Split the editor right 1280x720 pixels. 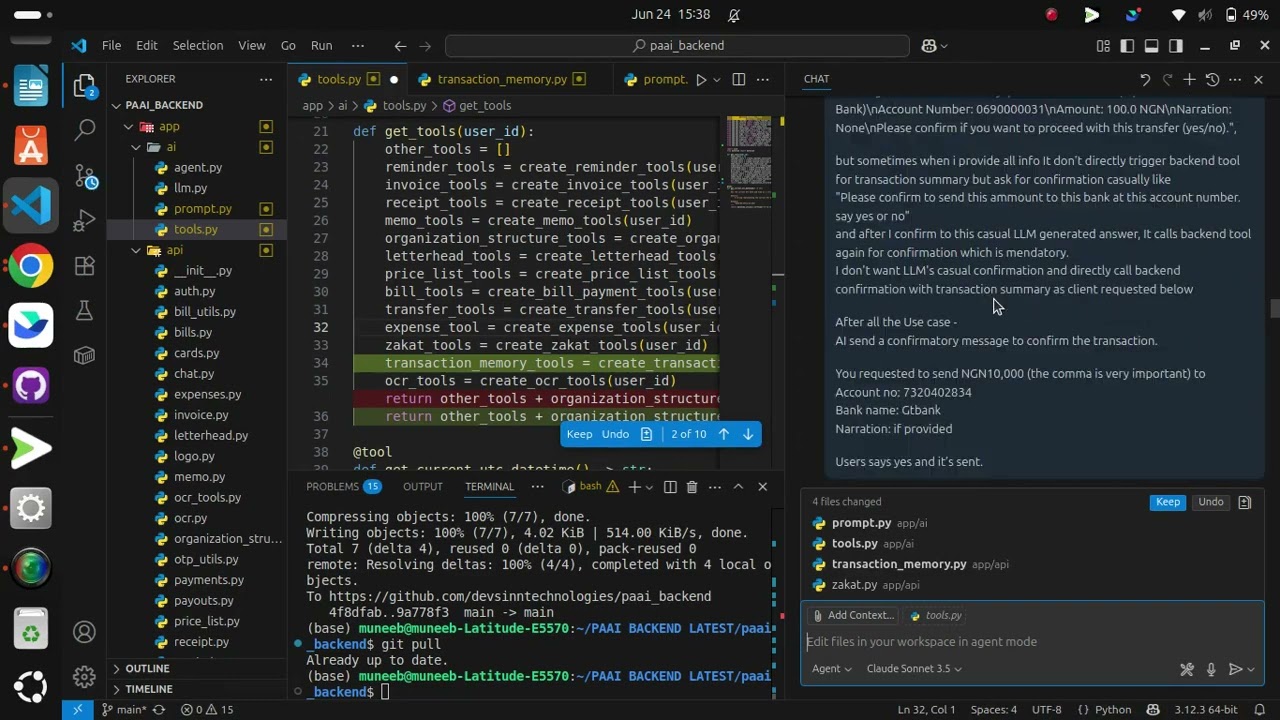tap(738, 79)
